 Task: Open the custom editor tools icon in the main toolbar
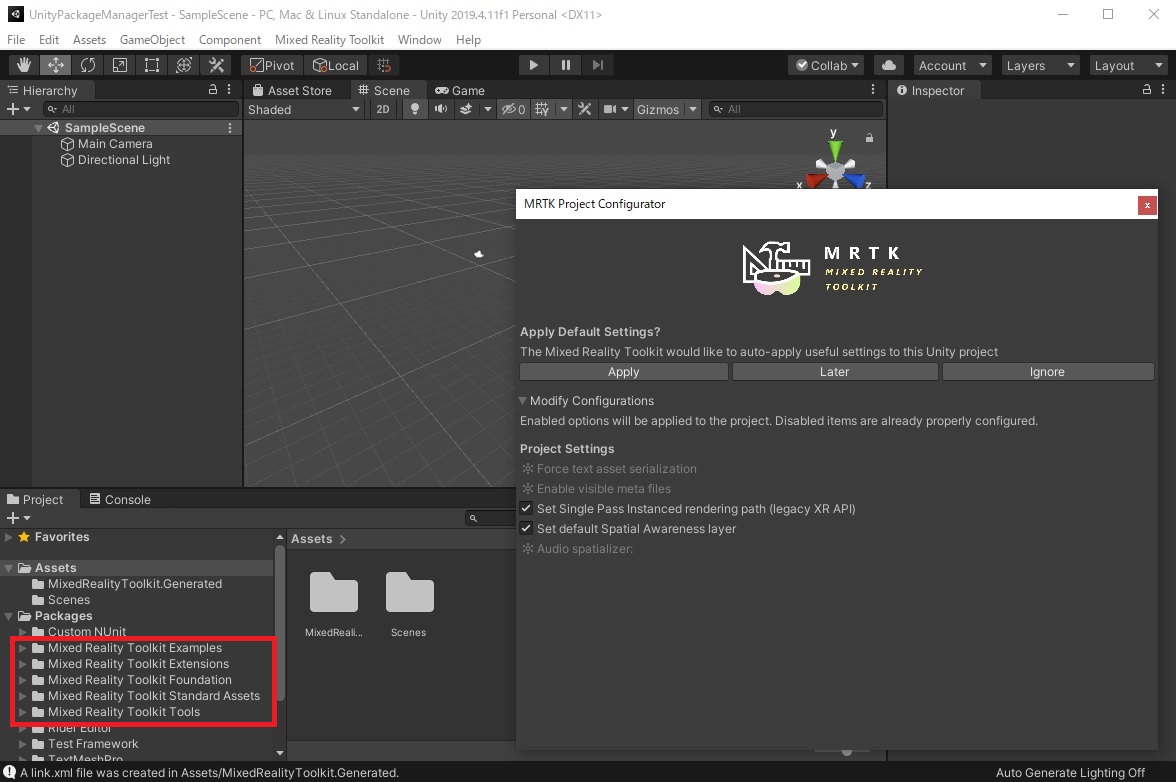(216, 65)
